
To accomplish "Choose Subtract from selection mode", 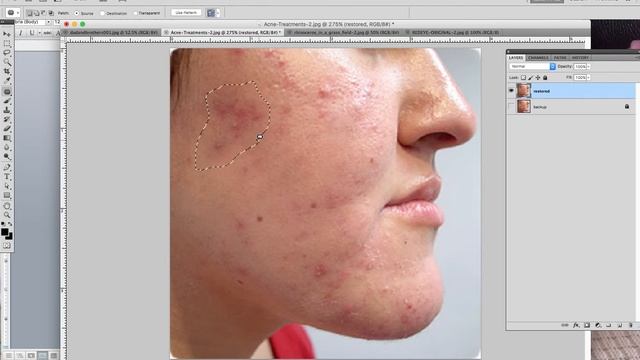I will (43, 13).
